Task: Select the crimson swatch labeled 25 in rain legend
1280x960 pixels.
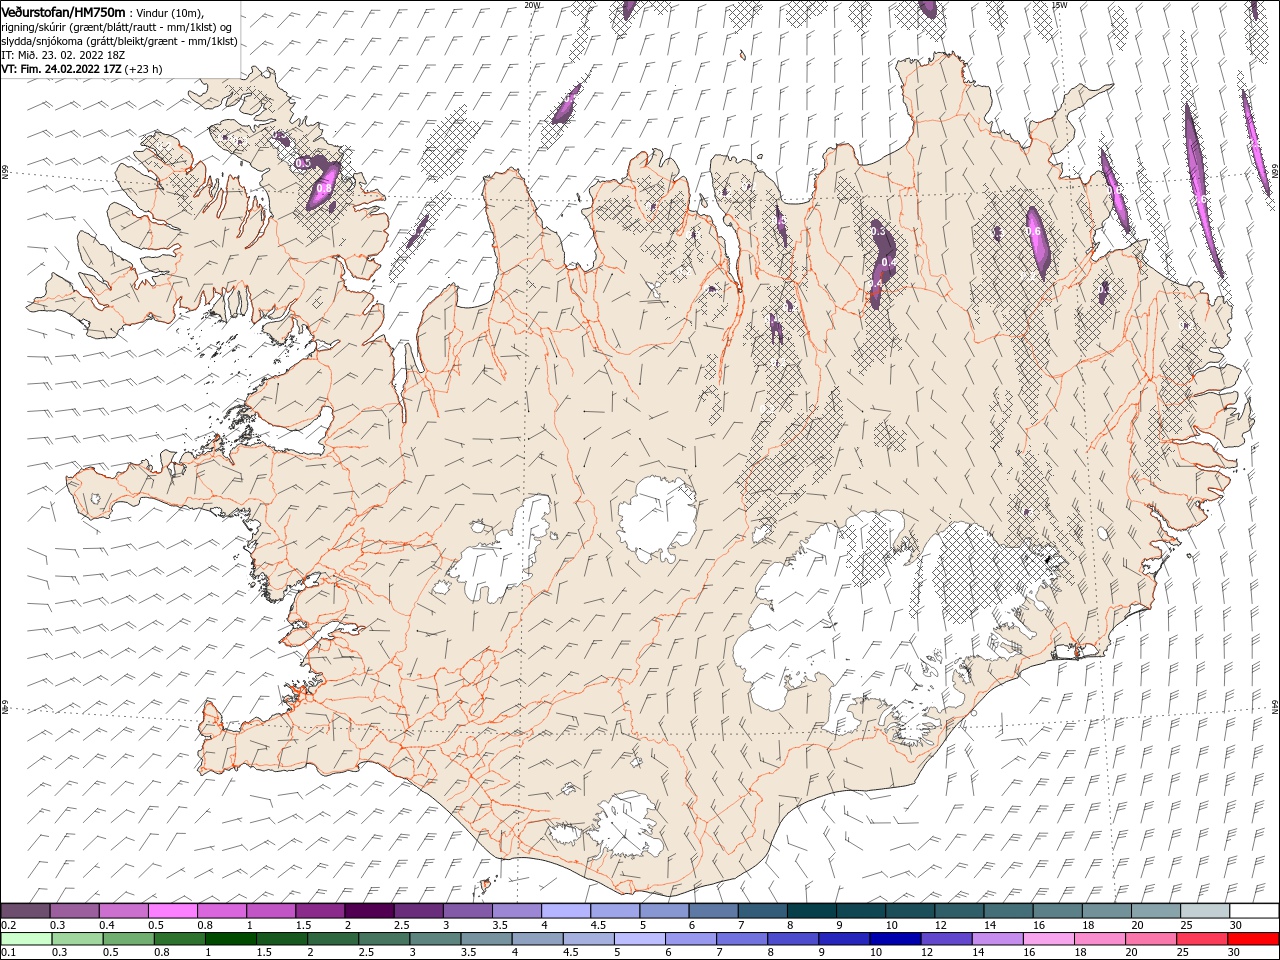Action: pyautogui.click(x=1201, y=939)
